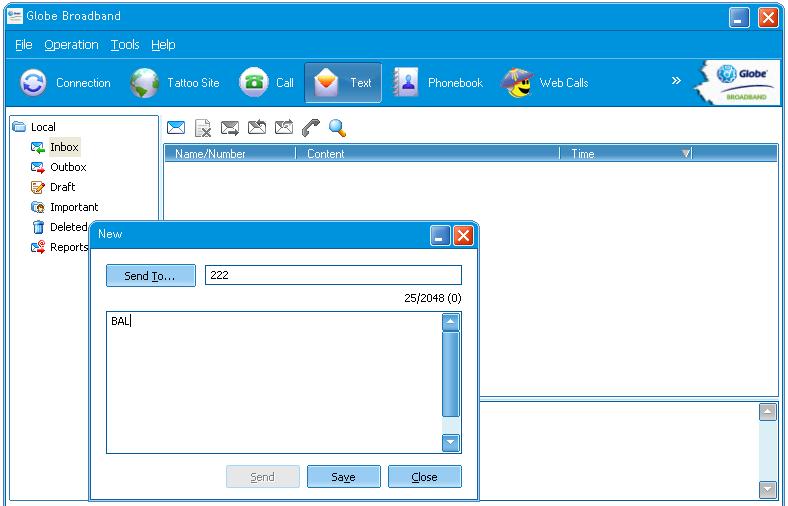Open the Tattoo Site globe button
Screen dimensions: 788x506
point(174,83)
